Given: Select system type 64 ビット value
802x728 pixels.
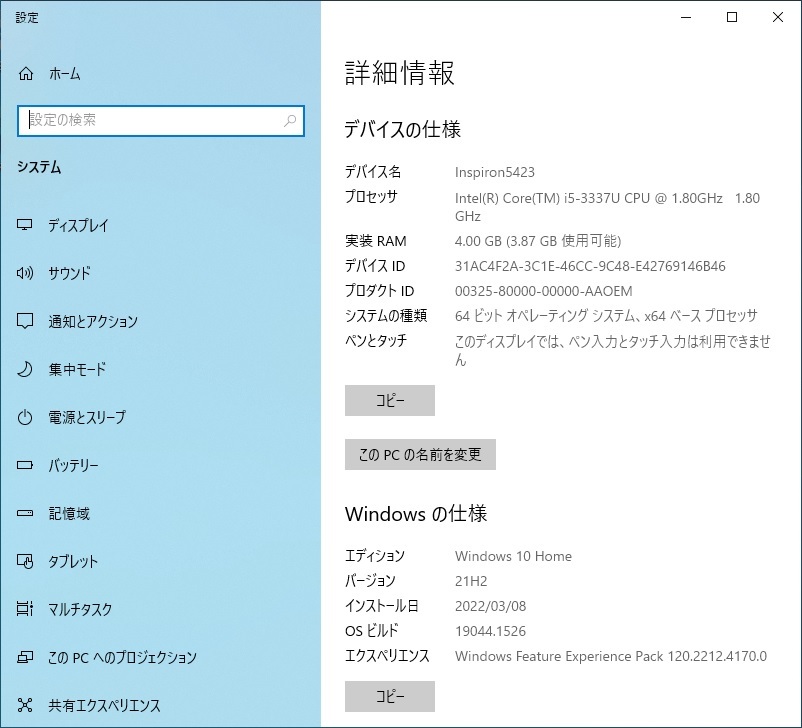Looking at the screenshot, I should tap(606, 316).
